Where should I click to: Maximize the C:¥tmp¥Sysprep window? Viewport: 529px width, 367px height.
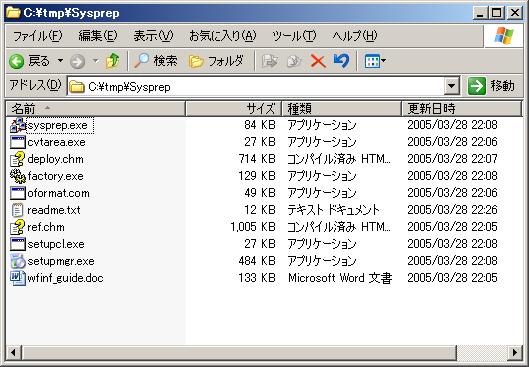click(497, 13)
